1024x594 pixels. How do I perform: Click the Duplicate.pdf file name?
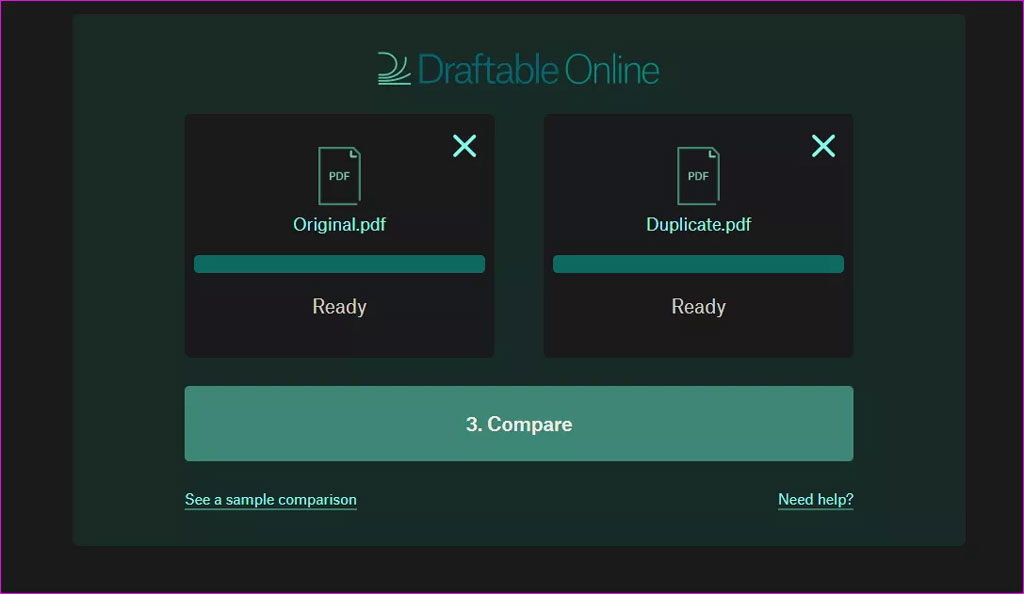point(699,225)
